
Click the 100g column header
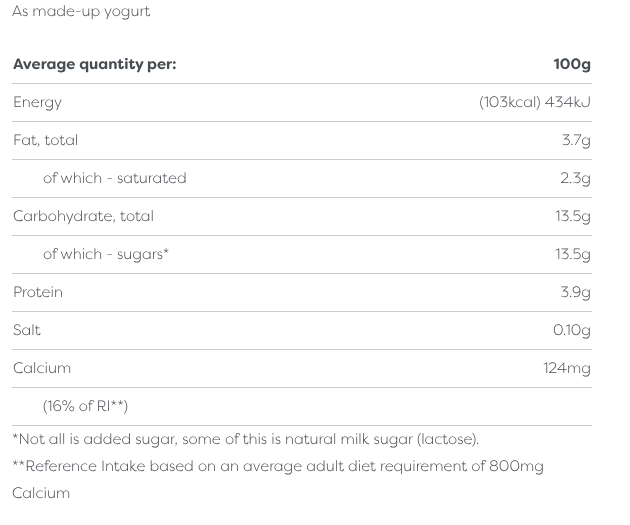pos(572,64)
